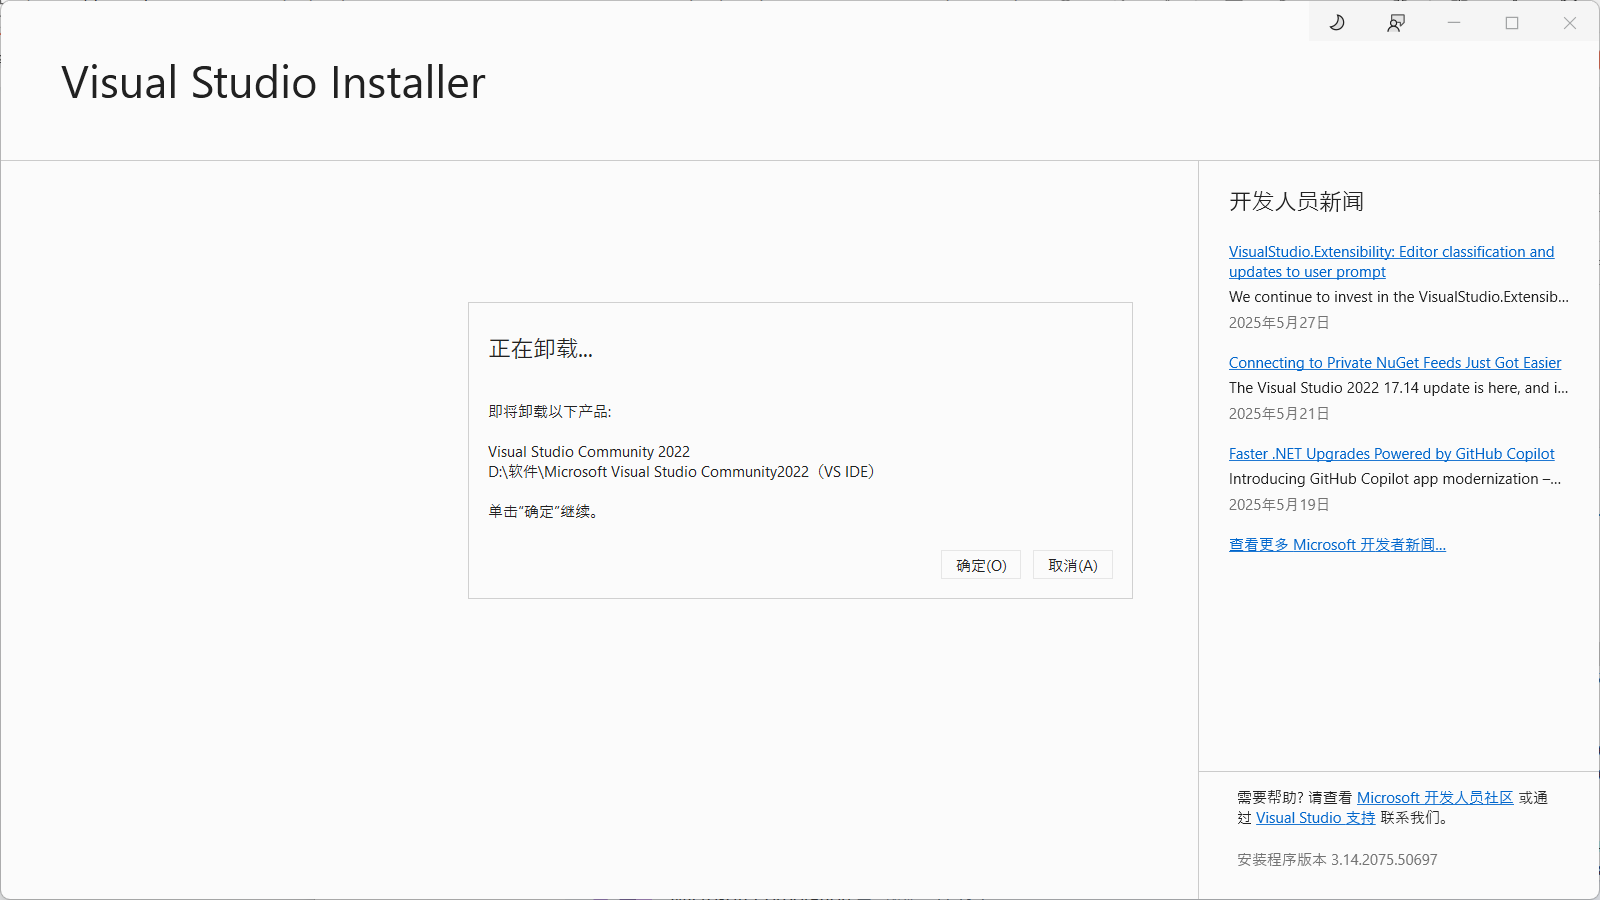Select the 2025年5月27日 date
This screenshot has height=900, width=1600.
[1279, 323]
